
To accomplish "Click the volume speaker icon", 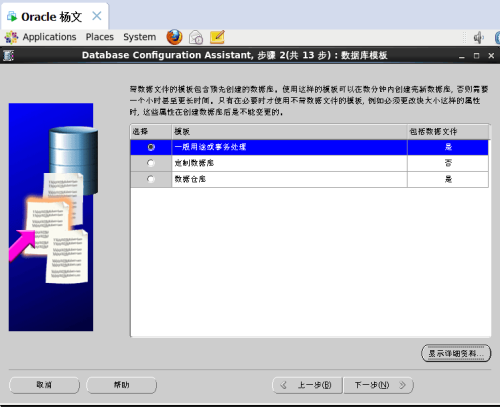I will 479,38.
